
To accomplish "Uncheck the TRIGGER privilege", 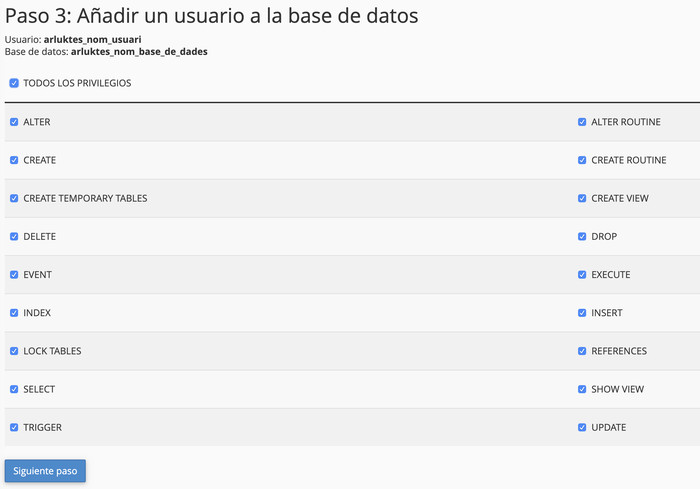I will click(x=14, y=427).
